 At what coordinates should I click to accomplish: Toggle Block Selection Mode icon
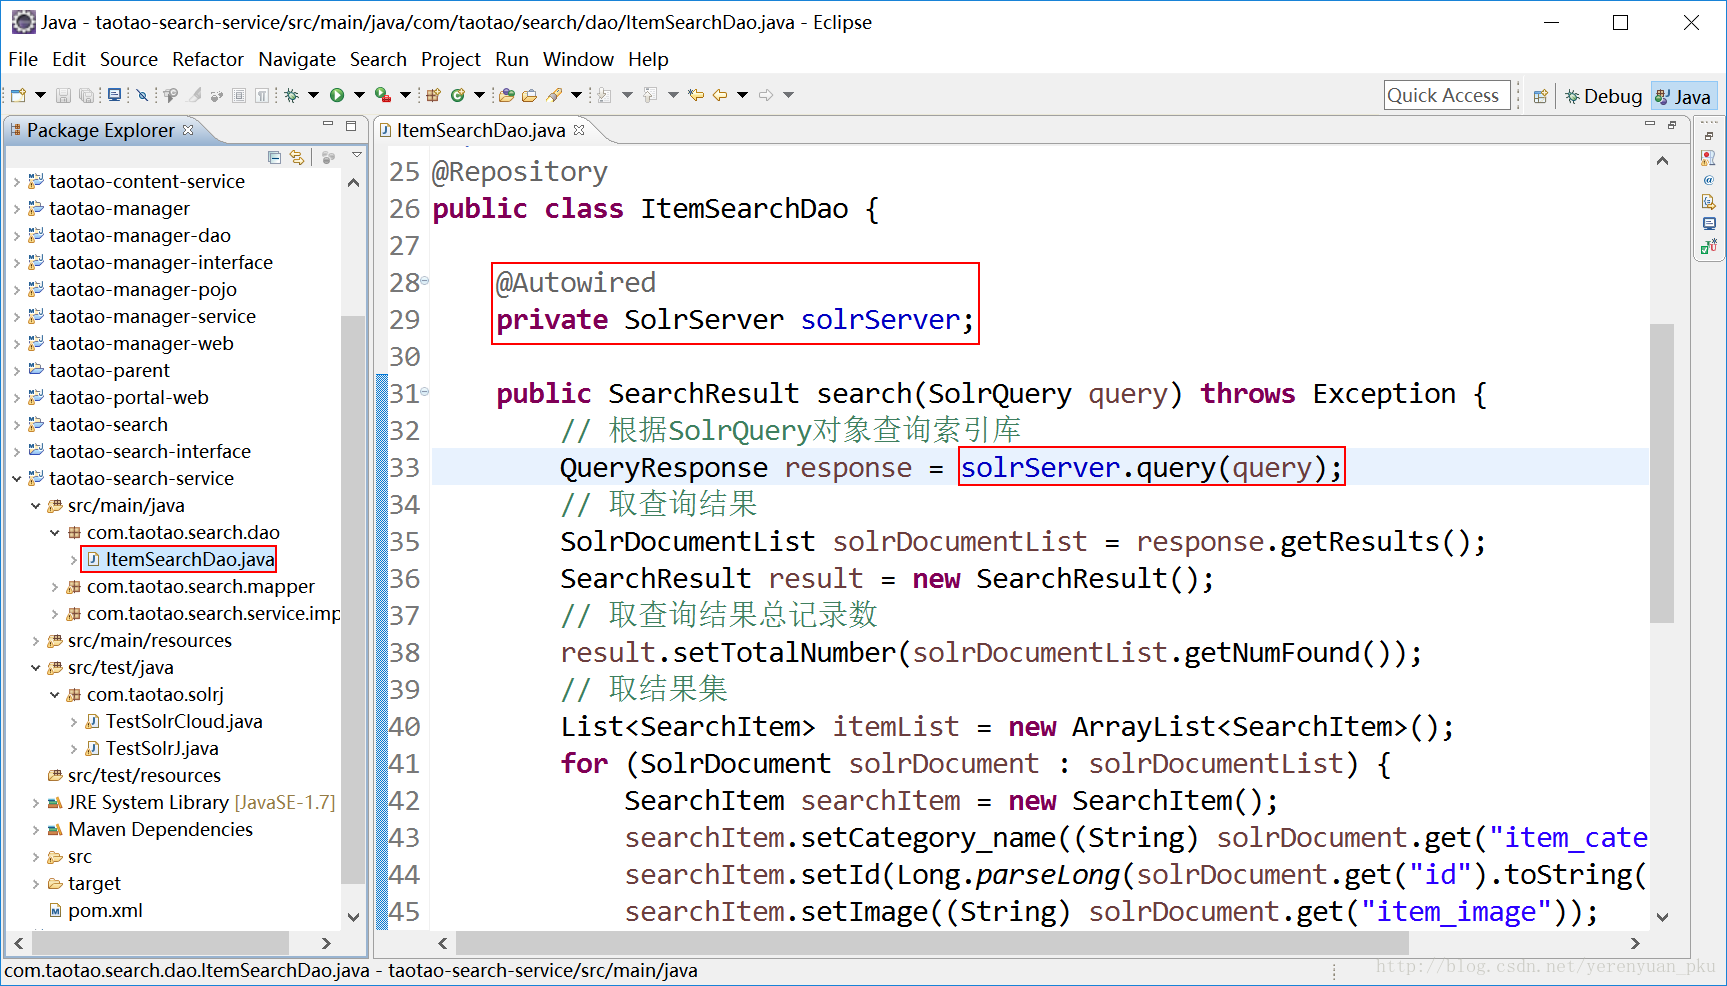(x=239, y=95)
